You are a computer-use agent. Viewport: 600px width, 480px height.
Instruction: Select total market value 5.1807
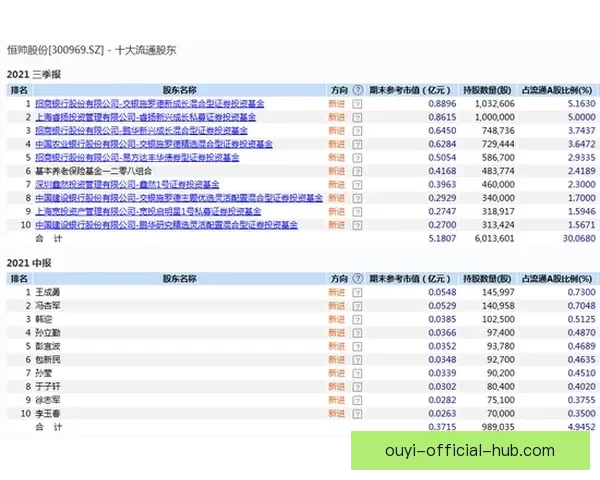442,238
